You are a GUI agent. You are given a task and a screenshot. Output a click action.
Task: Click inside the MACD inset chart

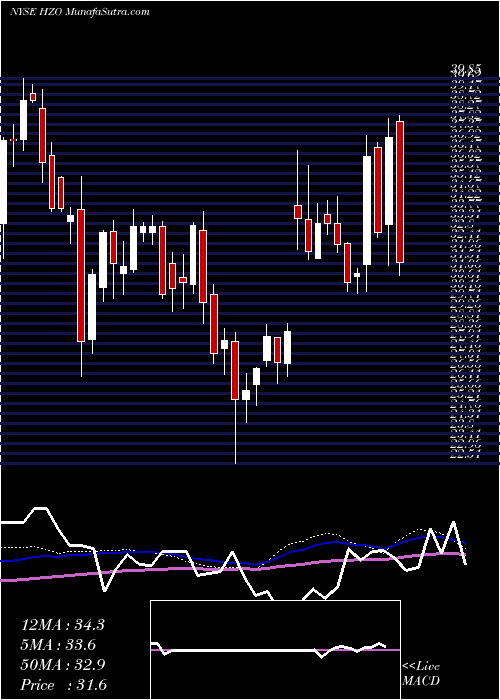point(275,650)
